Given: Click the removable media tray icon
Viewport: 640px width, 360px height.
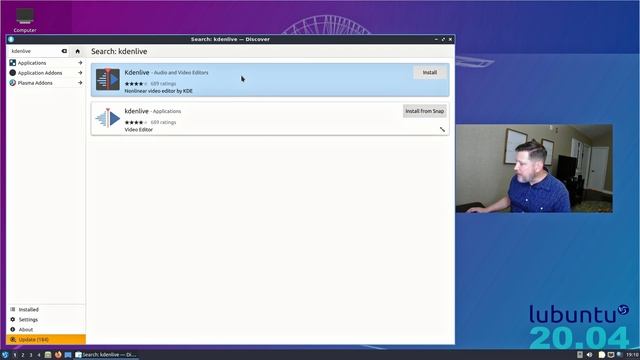Looking at the screenshot, I should pyautogui.click(x=580, y=355).
